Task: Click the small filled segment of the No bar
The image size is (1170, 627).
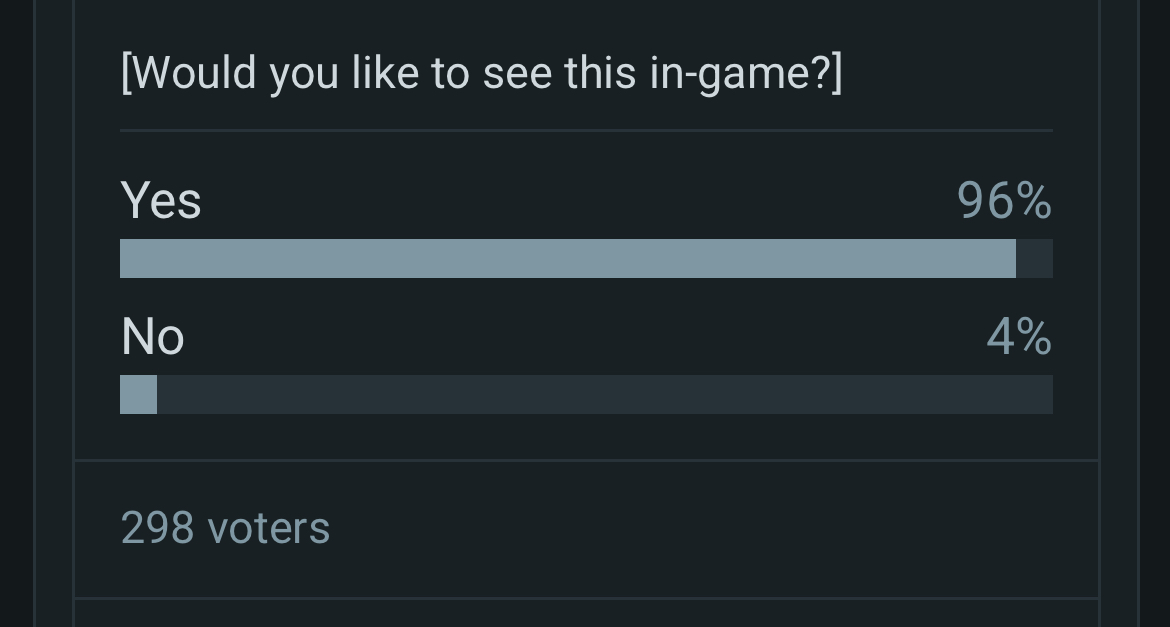Action: click(x=138, y=394)
